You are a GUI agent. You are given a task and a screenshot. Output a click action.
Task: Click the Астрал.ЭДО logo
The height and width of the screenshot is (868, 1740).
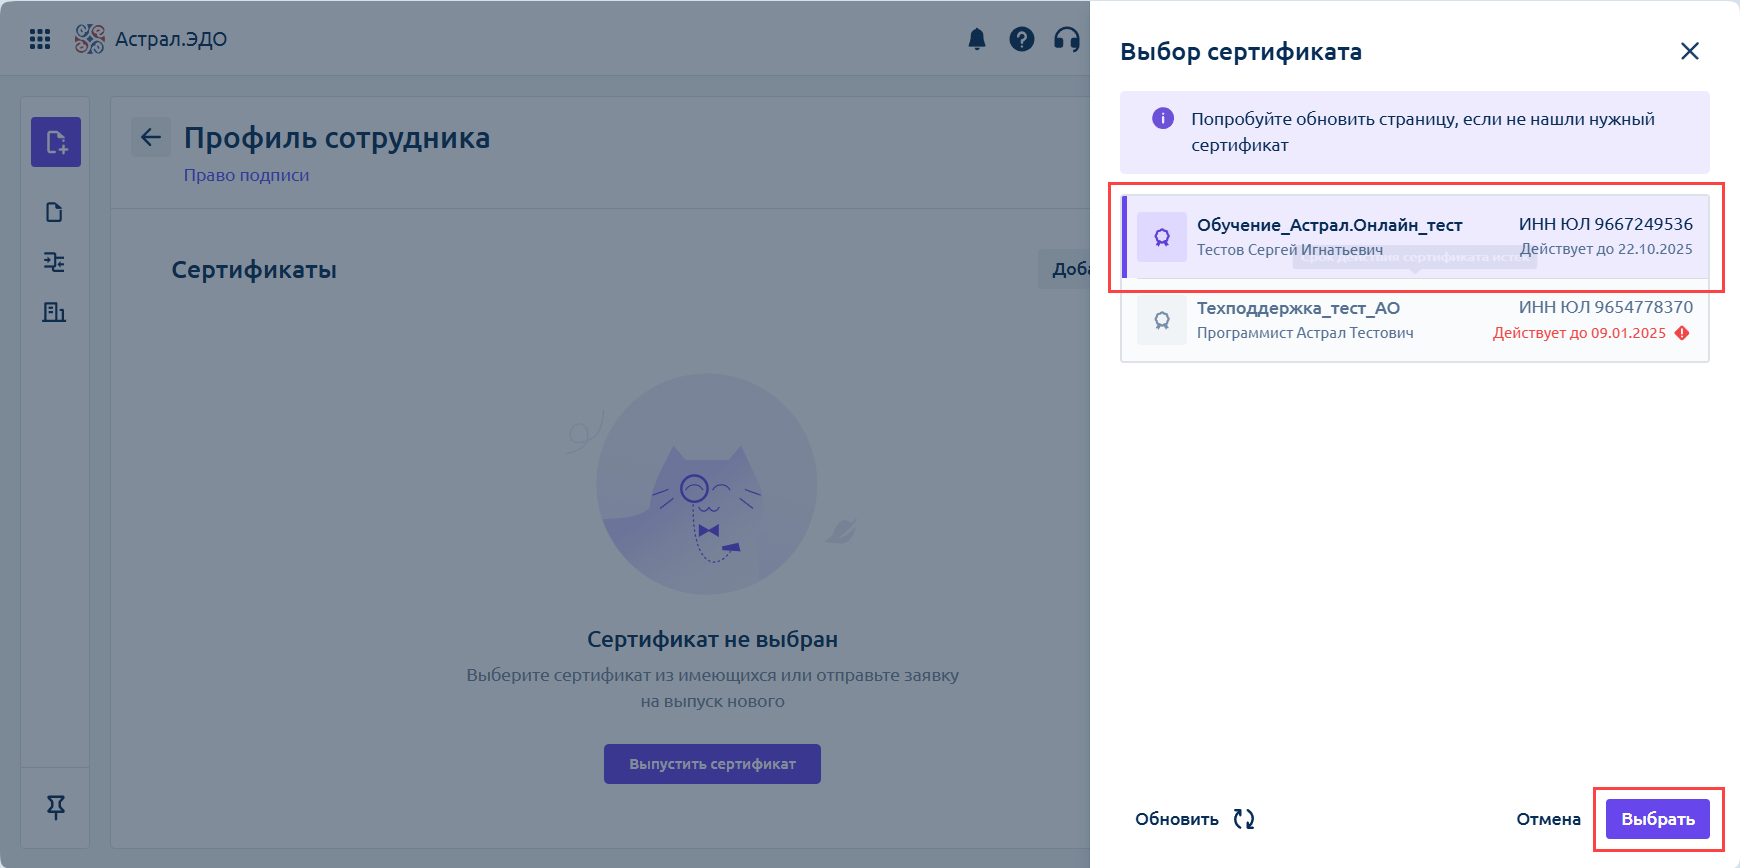151,39
